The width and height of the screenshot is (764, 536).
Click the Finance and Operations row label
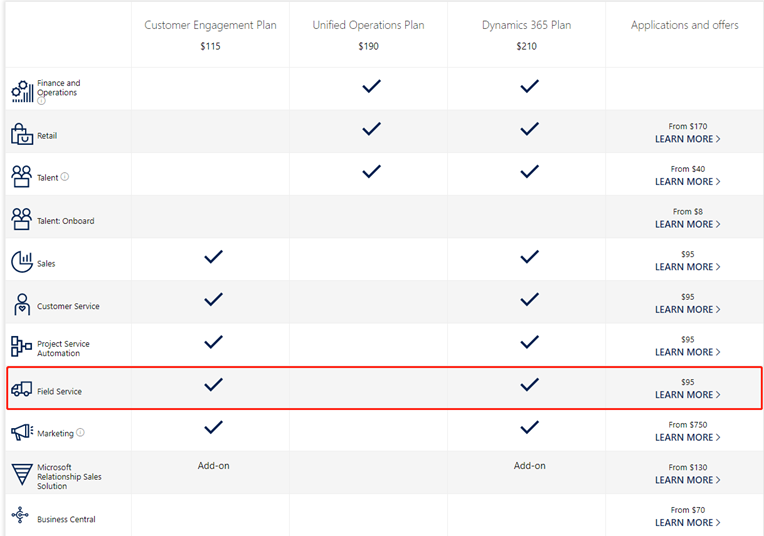point(59,88)
